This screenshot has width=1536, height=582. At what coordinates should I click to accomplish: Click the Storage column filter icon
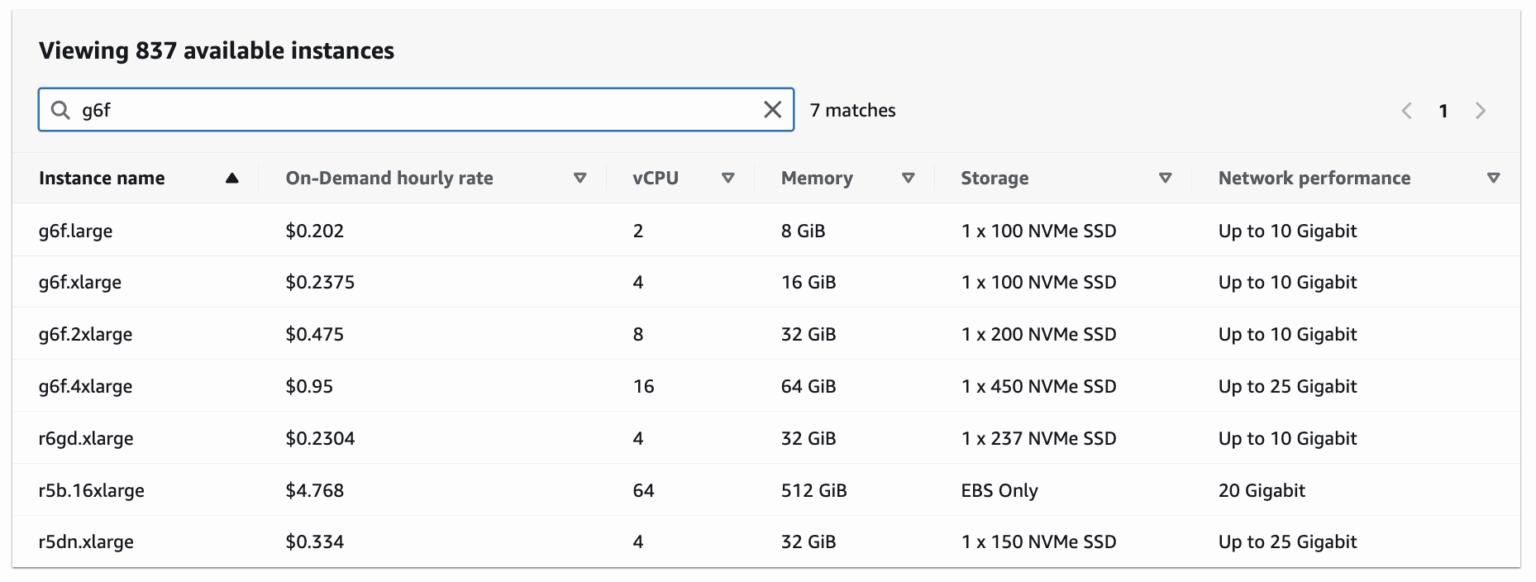pyautogui.click(x=1166, y=177)
